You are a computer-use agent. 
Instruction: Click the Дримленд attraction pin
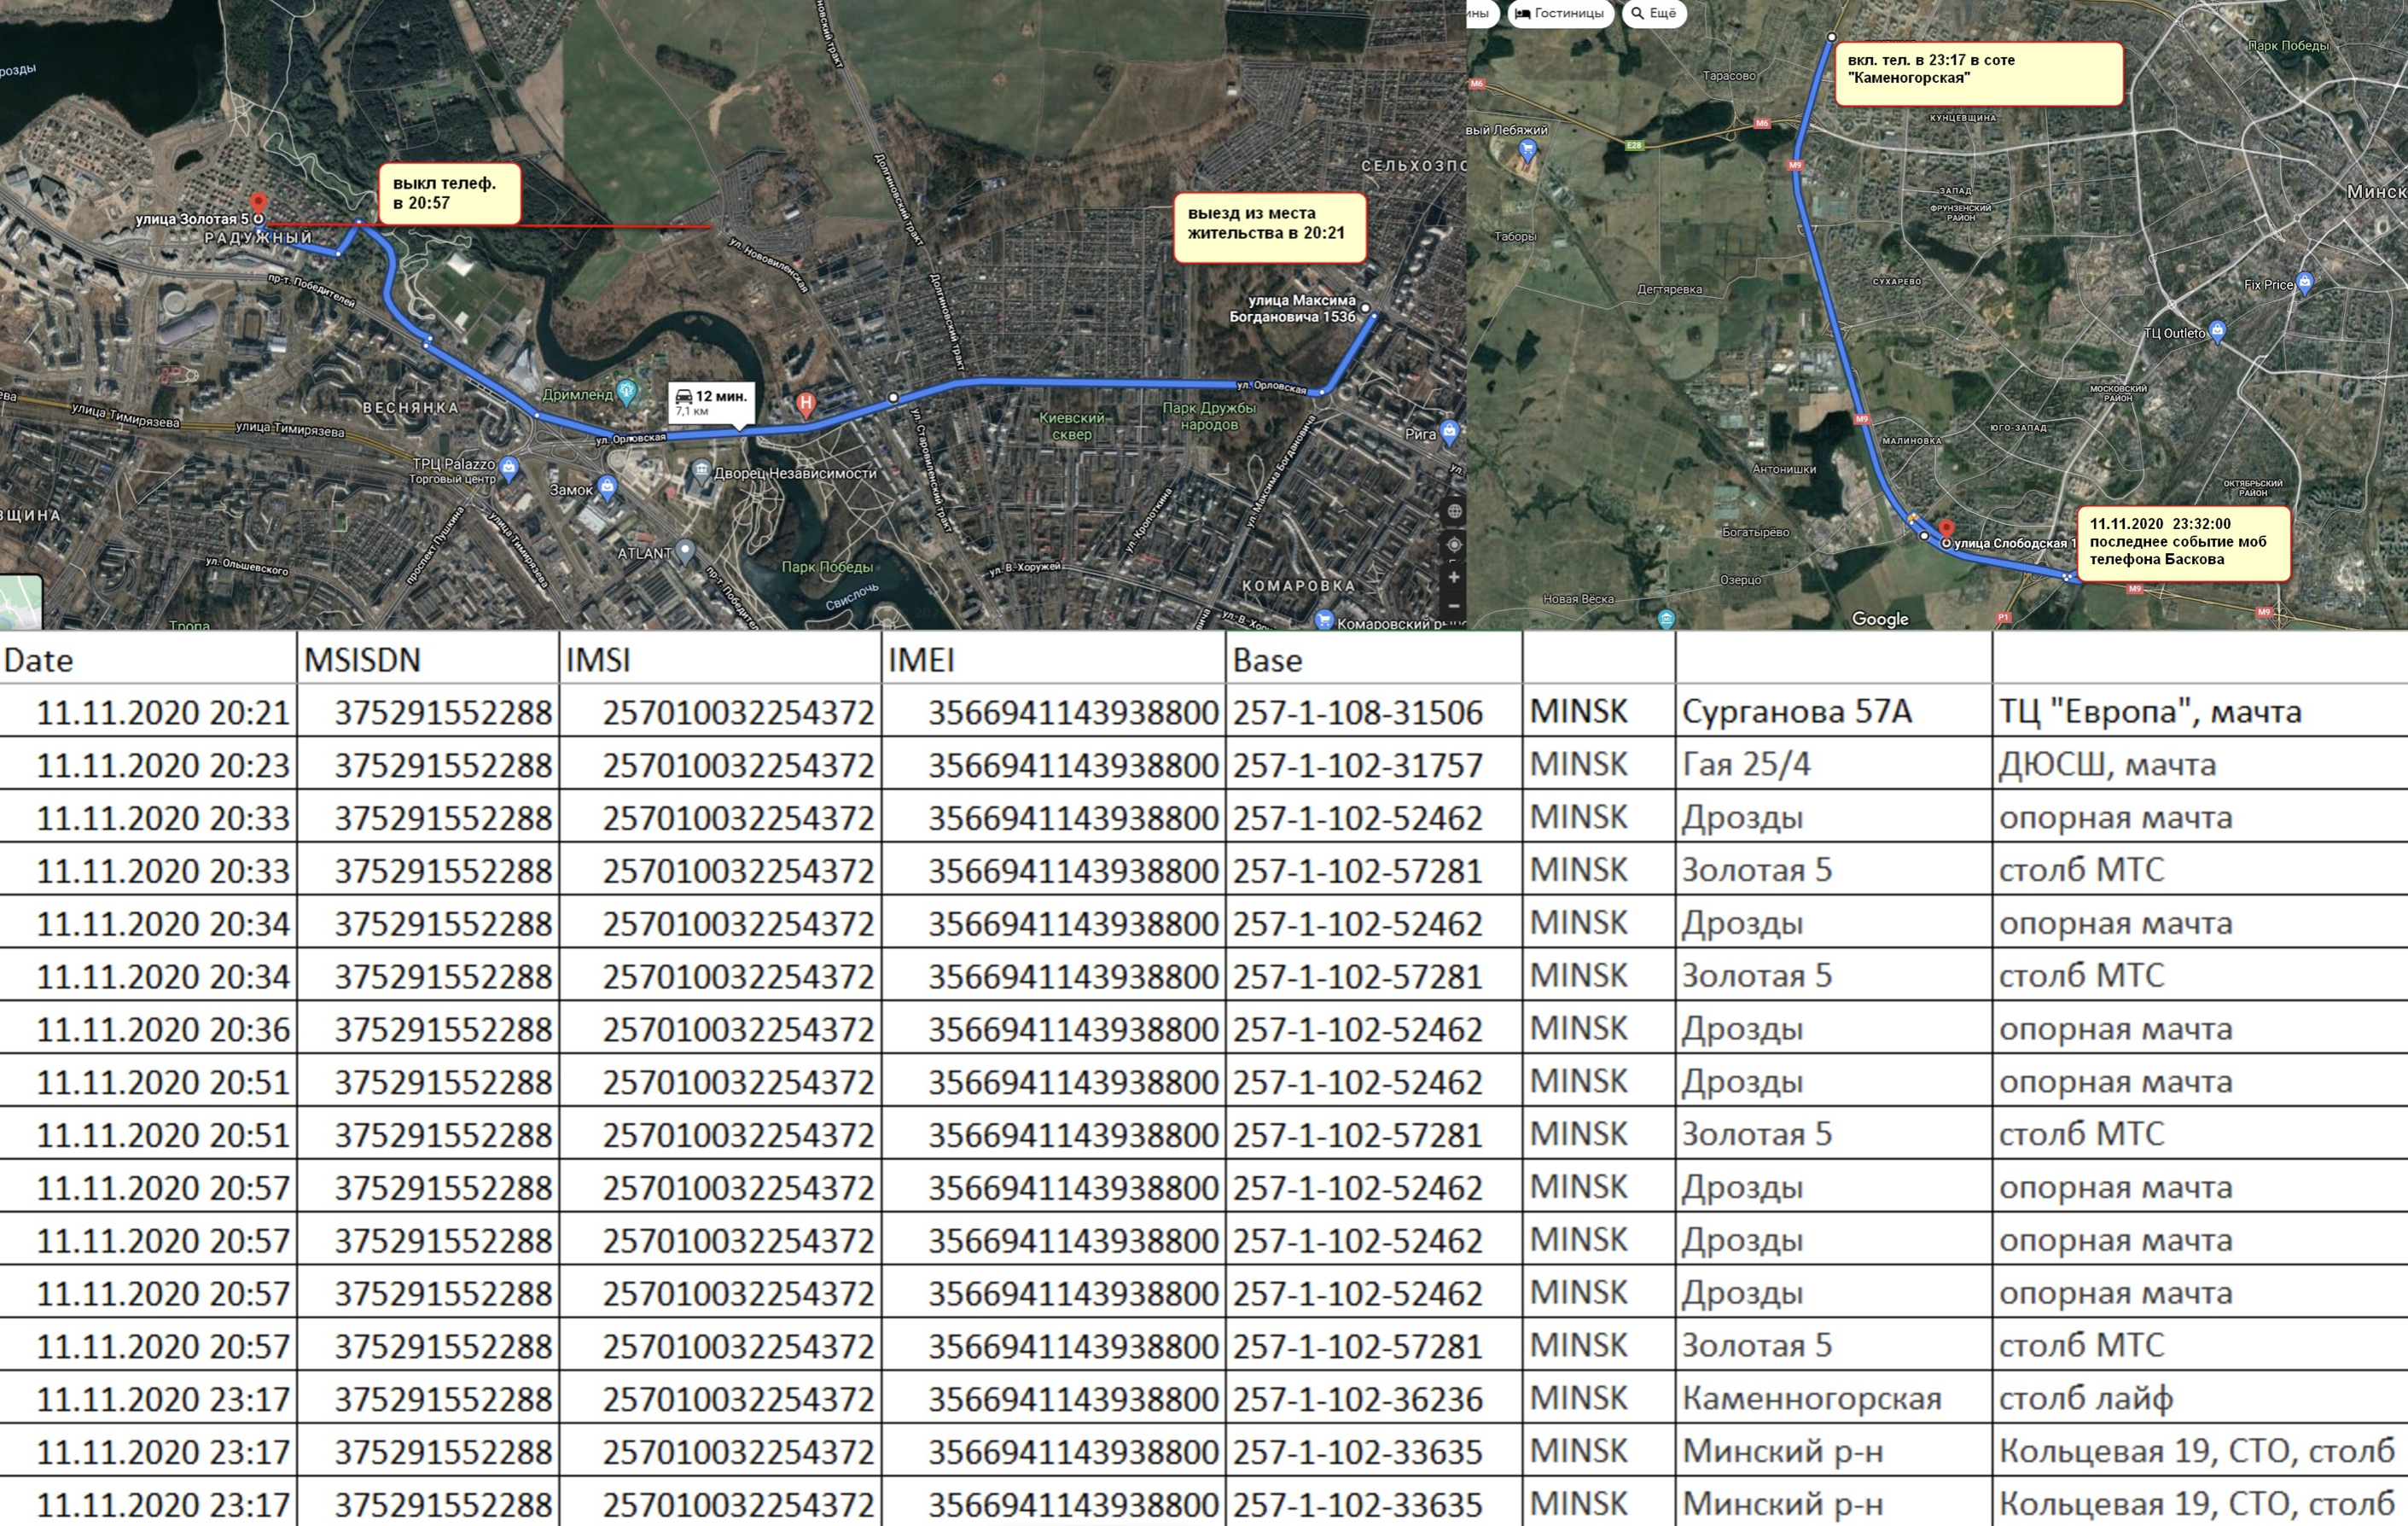(x=627, y=391)
